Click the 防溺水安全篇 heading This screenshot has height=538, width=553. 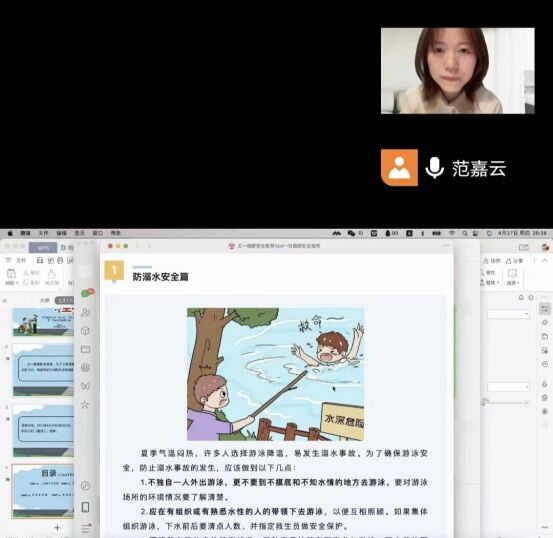[160, 277]
